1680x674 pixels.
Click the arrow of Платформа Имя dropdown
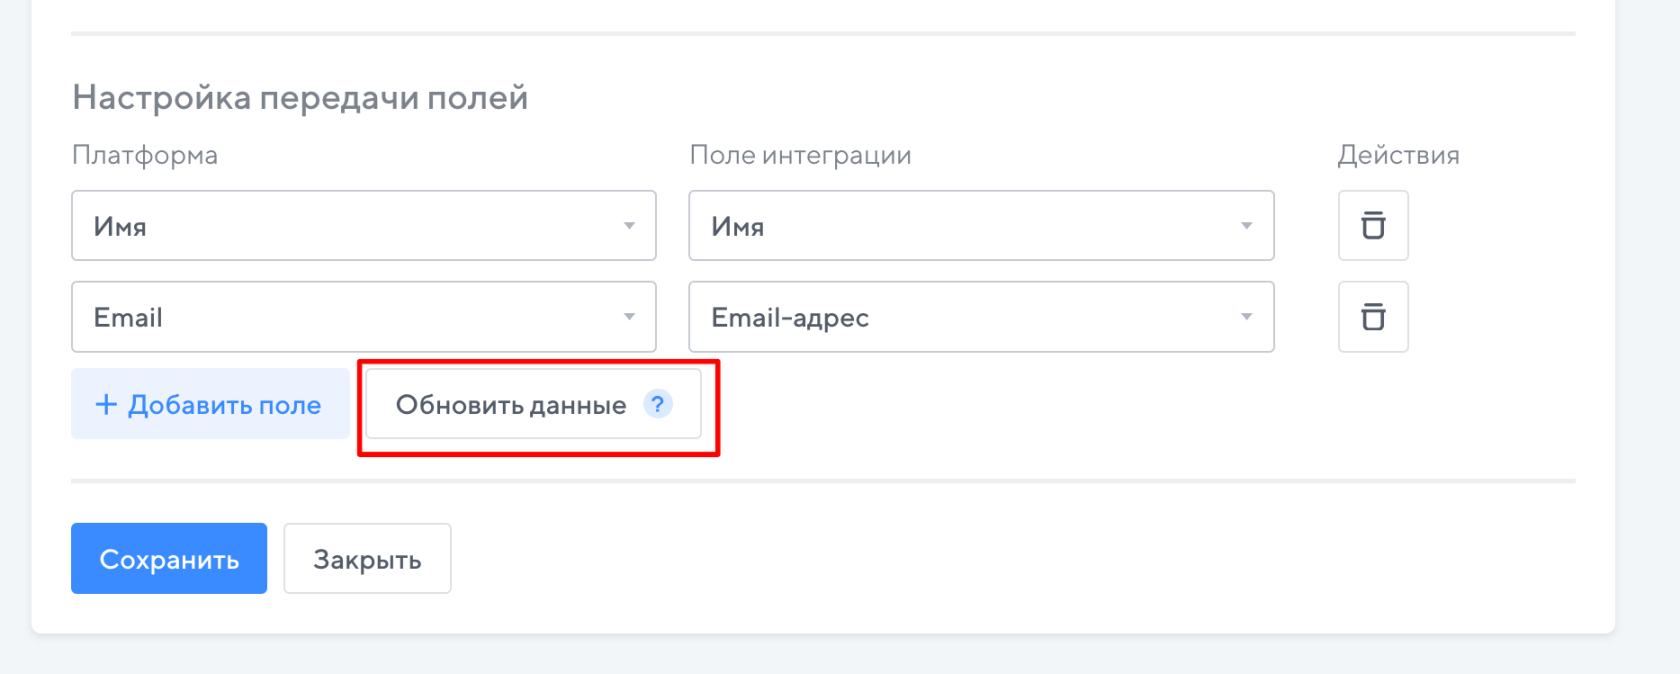(629, 226)
